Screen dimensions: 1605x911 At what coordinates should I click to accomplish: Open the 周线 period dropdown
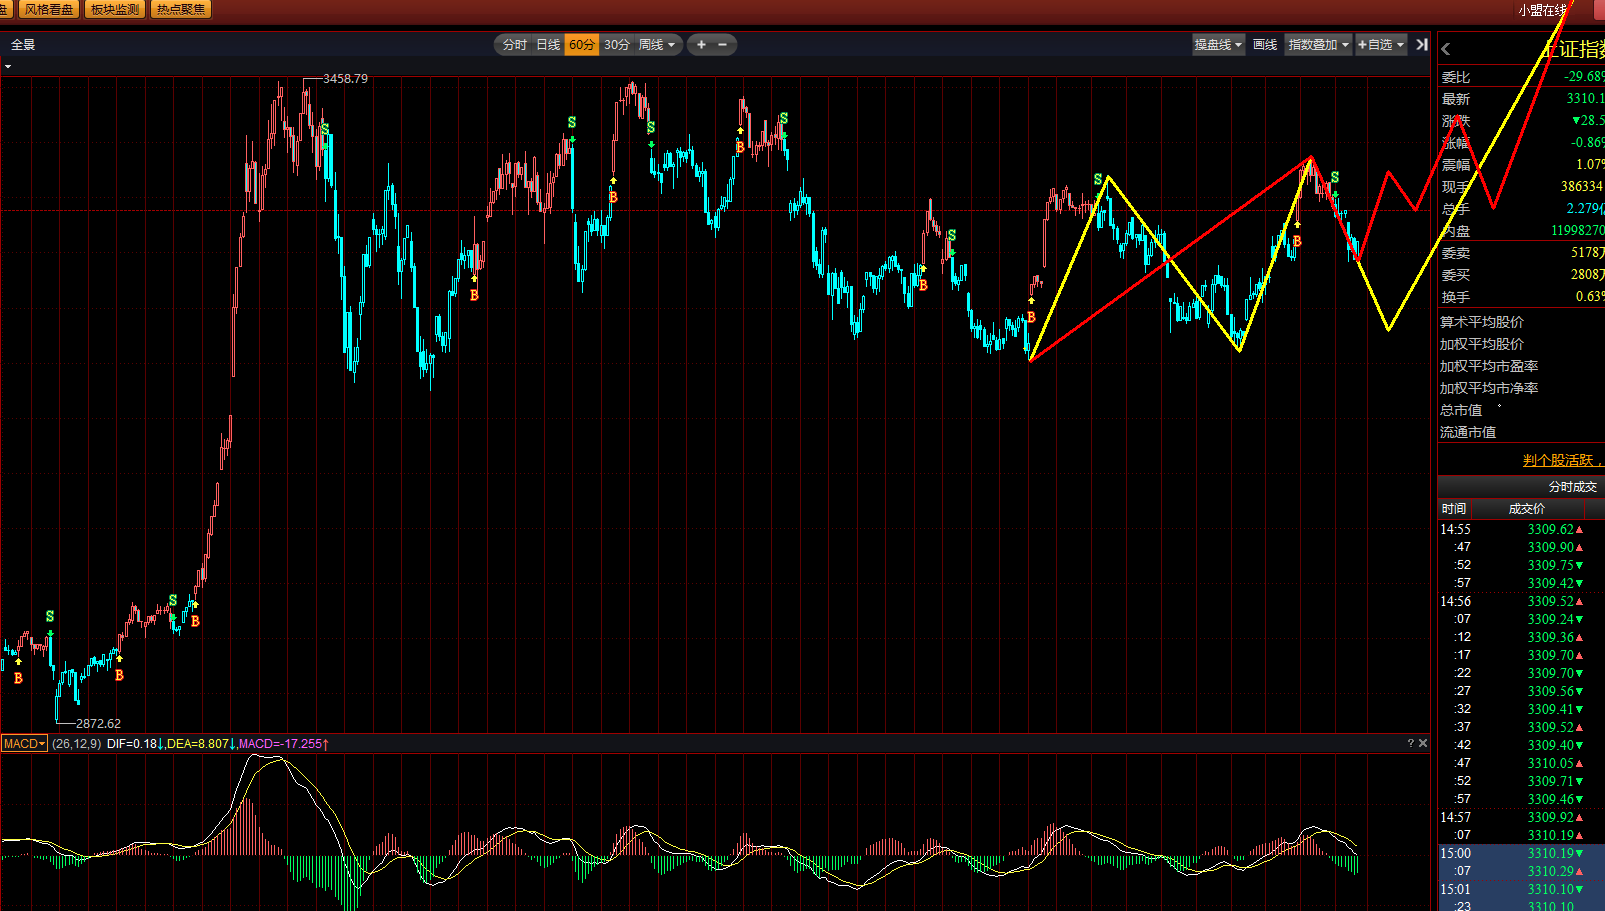tap(657, 45)
